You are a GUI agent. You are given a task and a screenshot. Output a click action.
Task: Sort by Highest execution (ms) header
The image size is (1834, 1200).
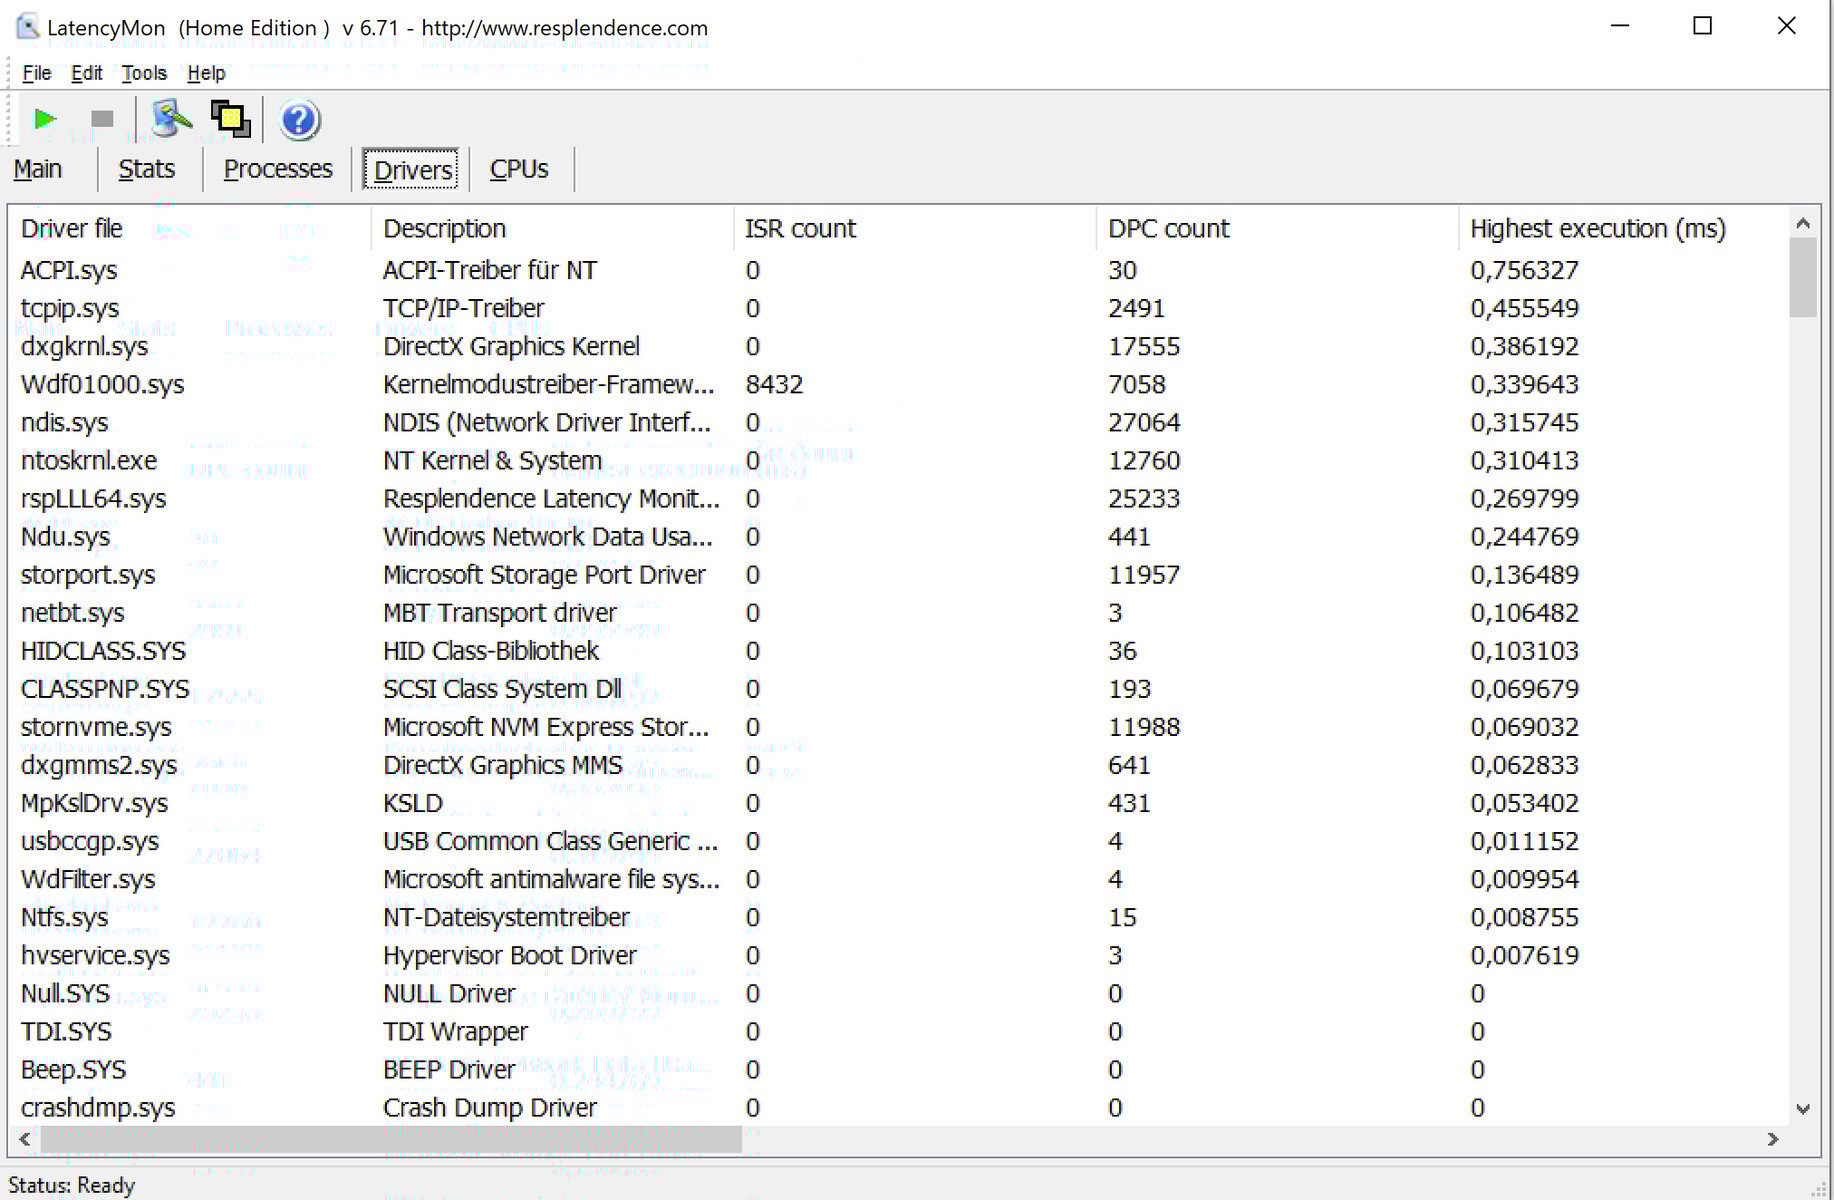pyautogui.click(x=1623, y=229)
